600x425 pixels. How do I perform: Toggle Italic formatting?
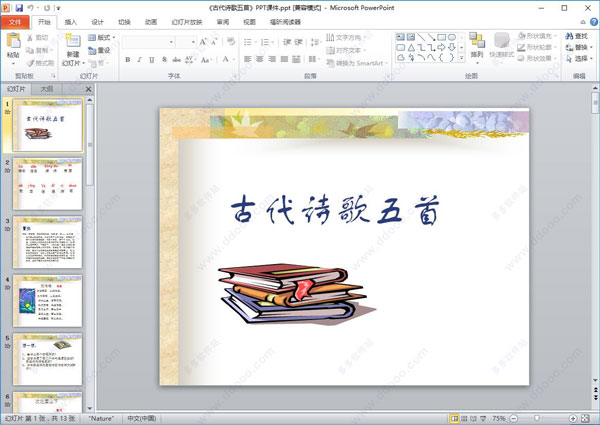point(140,59)
